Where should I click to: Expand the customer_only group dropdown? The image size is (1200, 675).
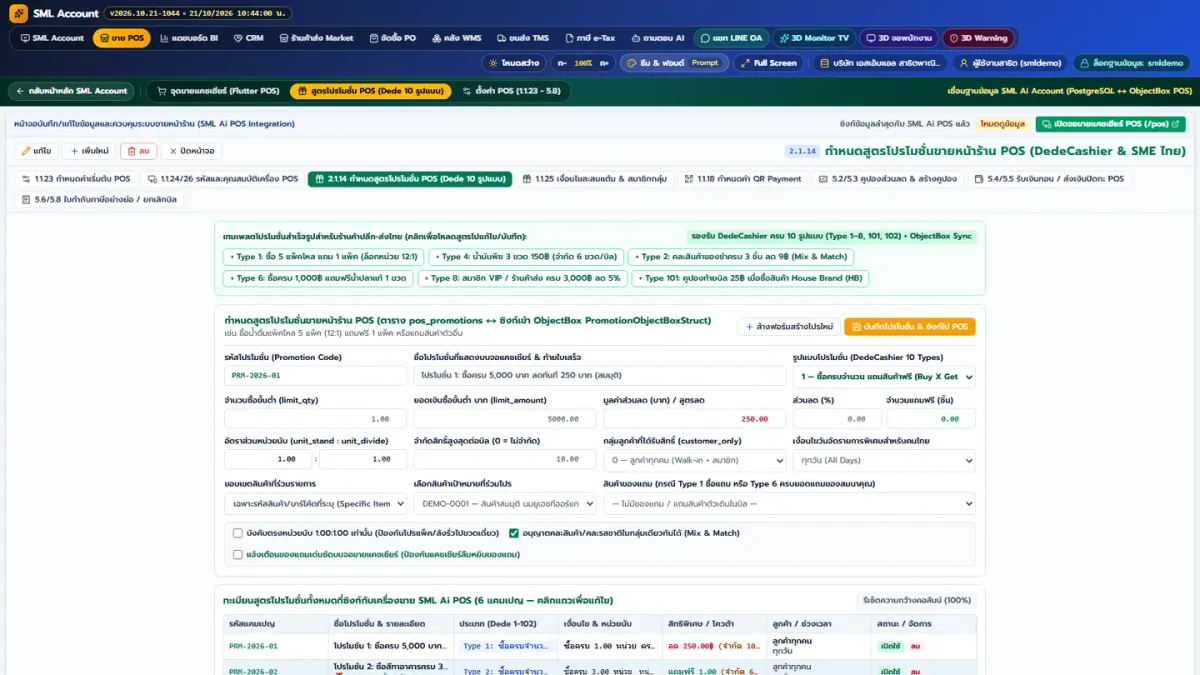click(693, 460)
